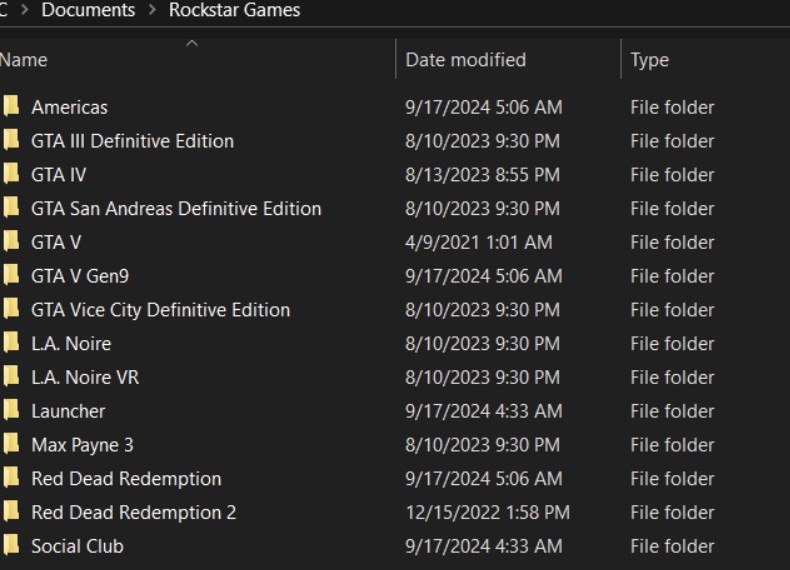The width and height of the screenshot is (790, 570).
Task: Select the Max Payne 3 folder icon
Action: [x=11, y=445]
